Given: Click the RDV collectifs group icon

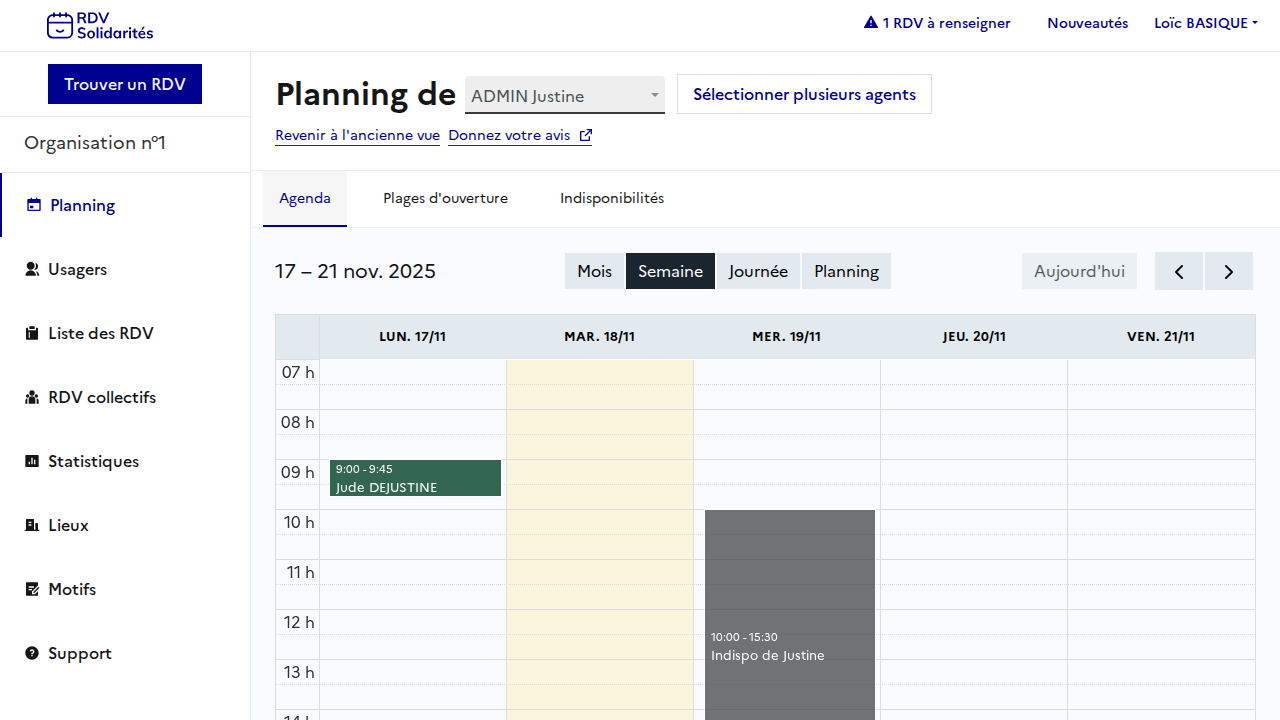Looking at the screenshot, I should pos(32,397).
